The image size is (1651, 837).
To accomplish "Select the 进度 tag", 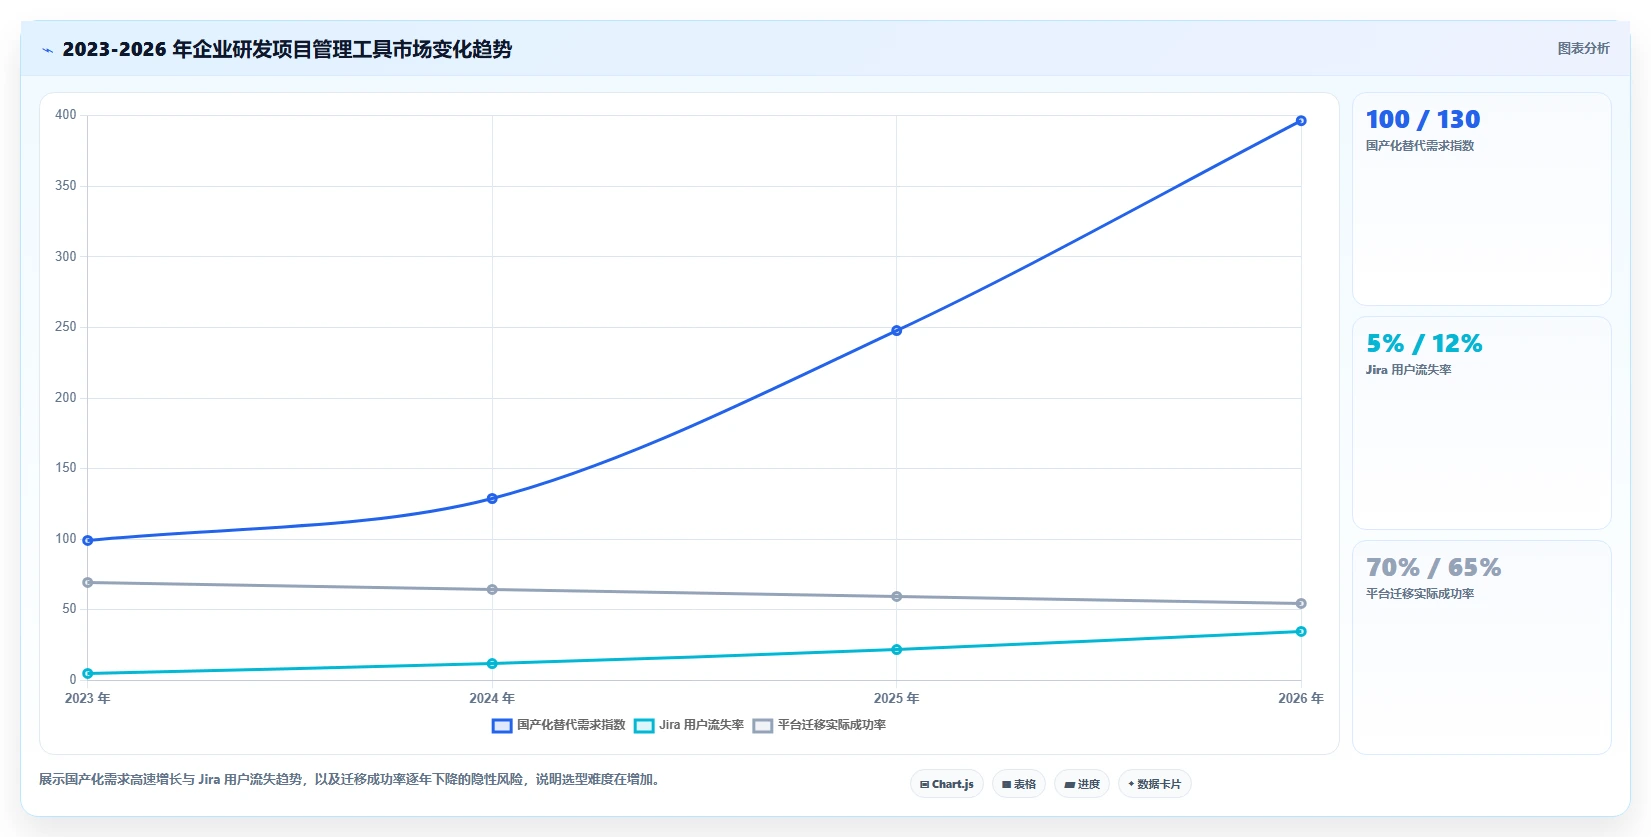I will [1082, 784].
